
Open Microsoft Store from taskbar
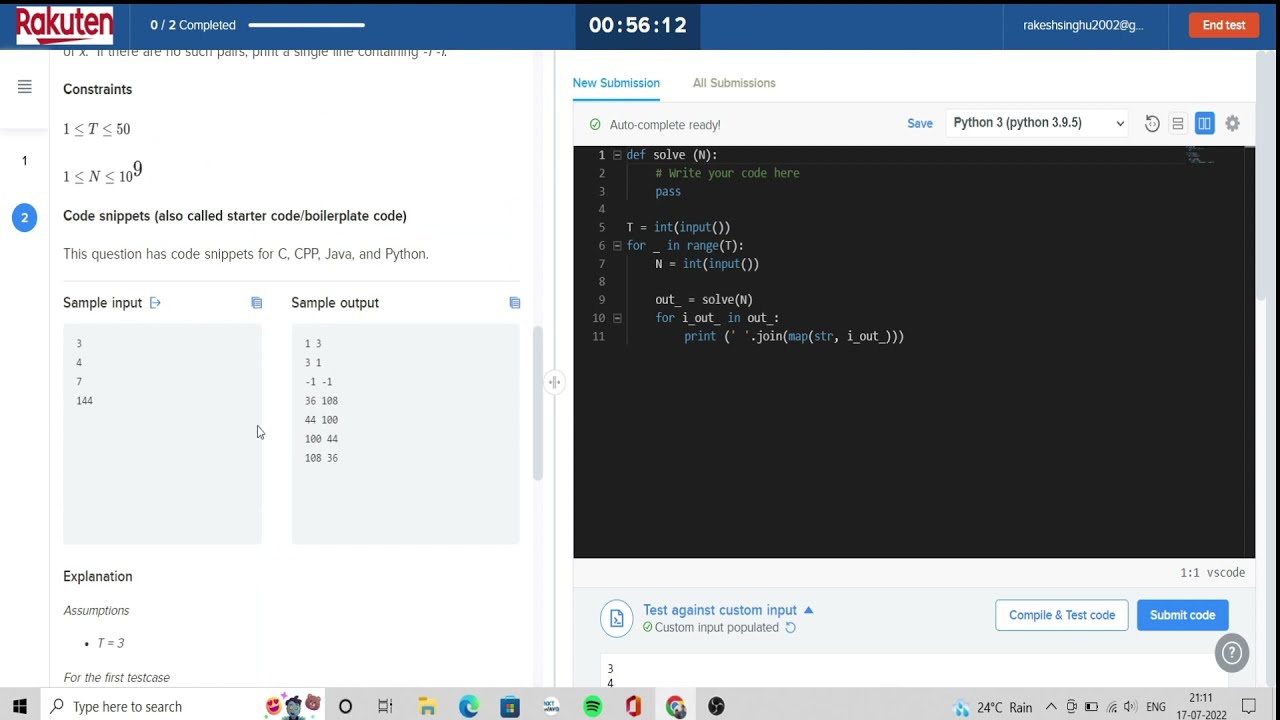point(510,707)
